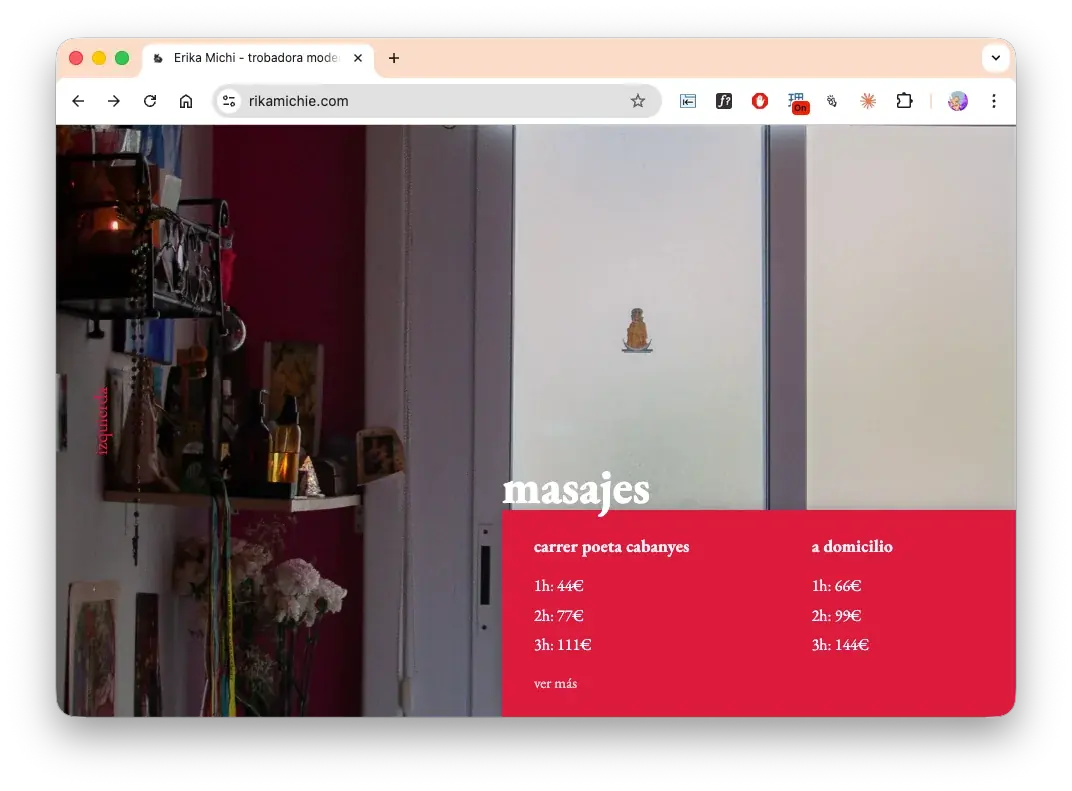The image size is (1072, 791).
Task: Bookmark this page with the star
Action: (638, 101)
